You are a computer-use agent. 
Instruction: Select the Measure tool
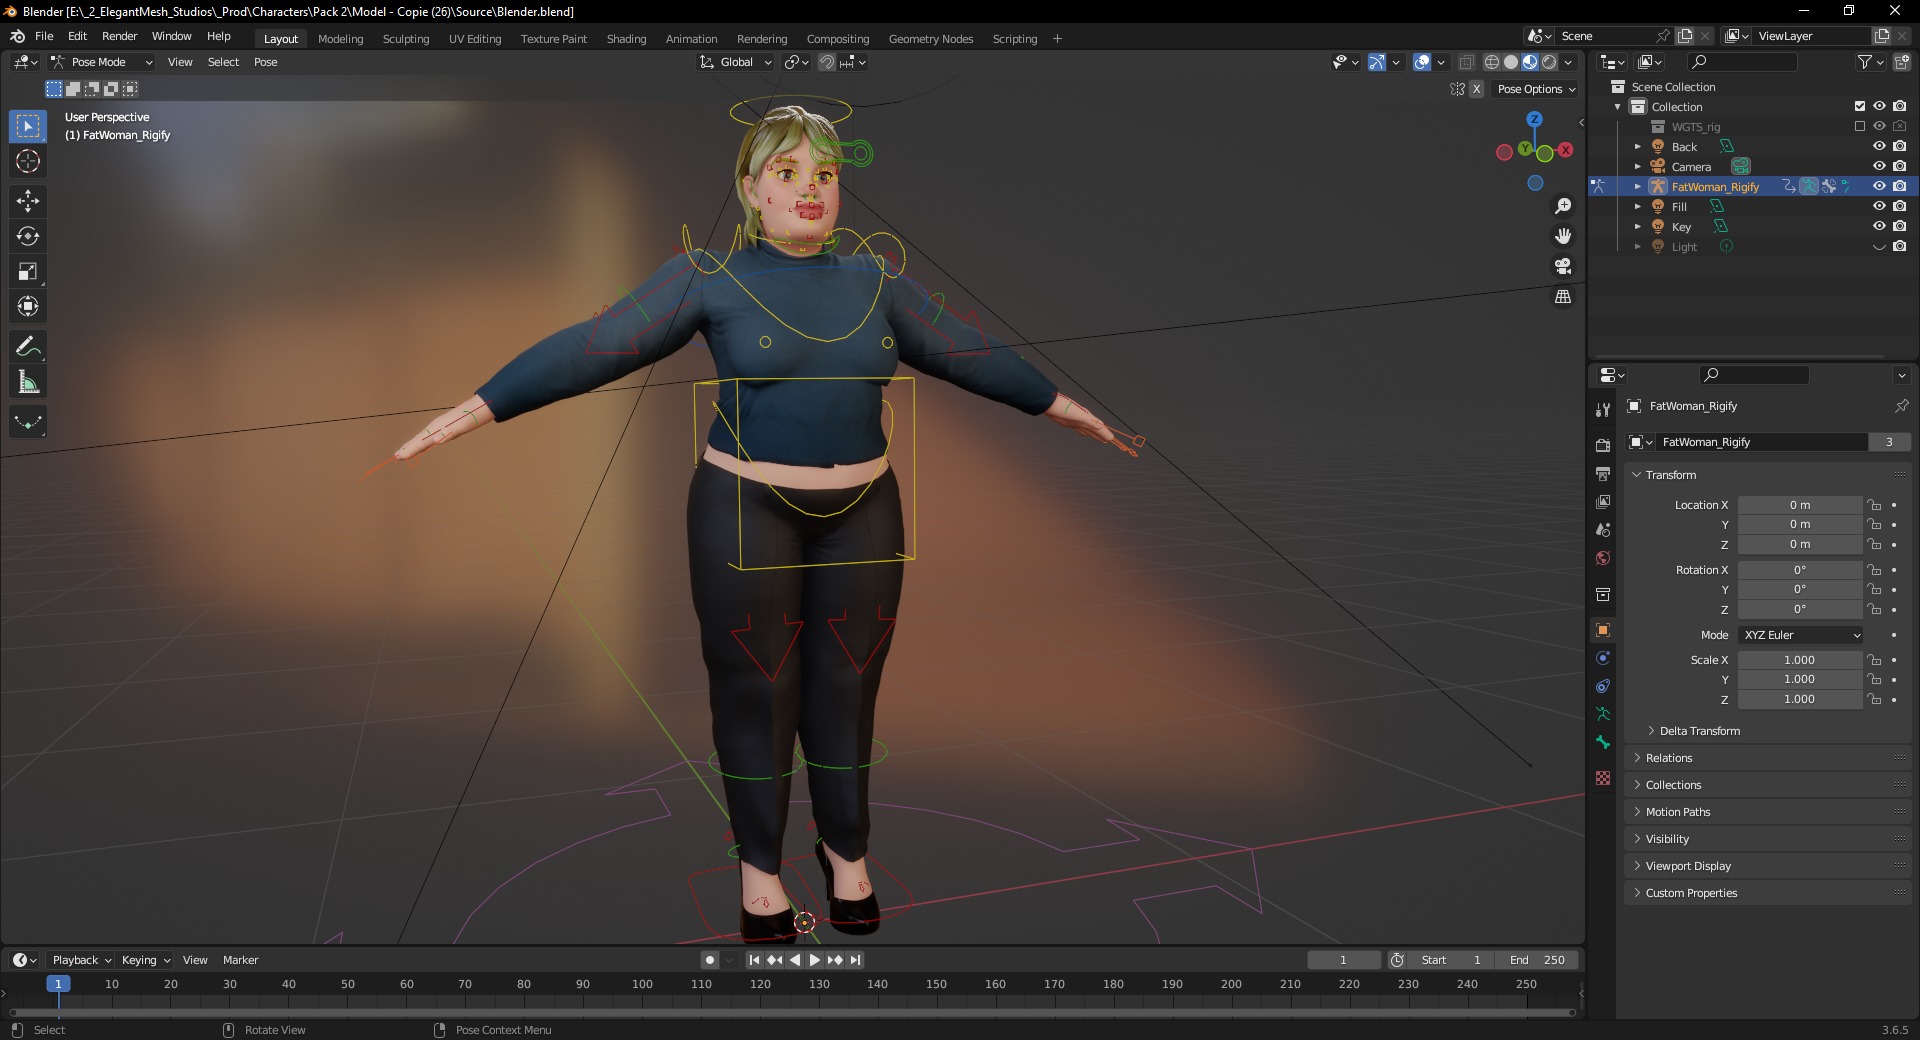28,382
